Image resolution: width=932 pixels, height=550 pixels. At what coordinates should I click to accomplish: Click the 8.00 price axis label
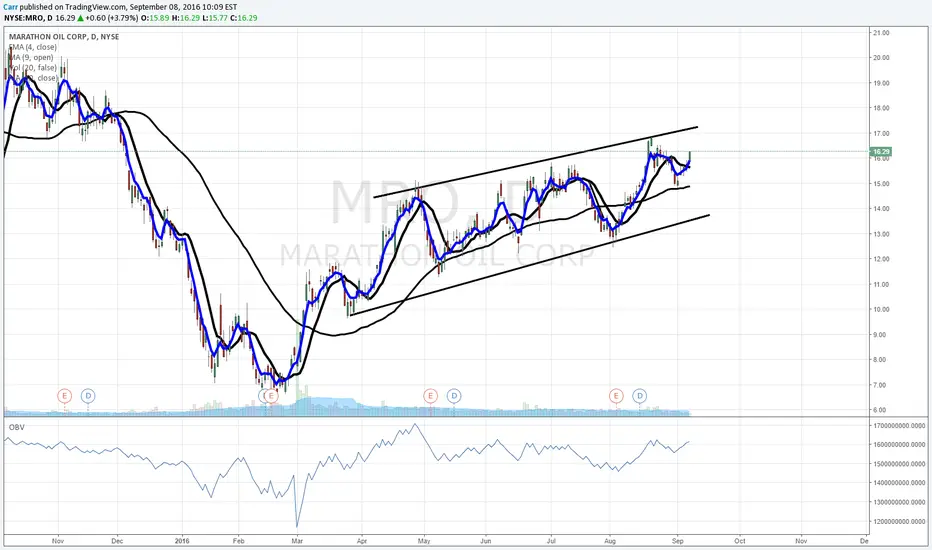click(881, 360)
